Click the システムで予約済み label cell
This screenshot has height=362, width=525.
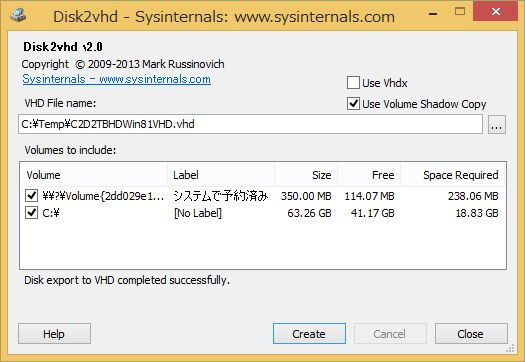(221, 196)
